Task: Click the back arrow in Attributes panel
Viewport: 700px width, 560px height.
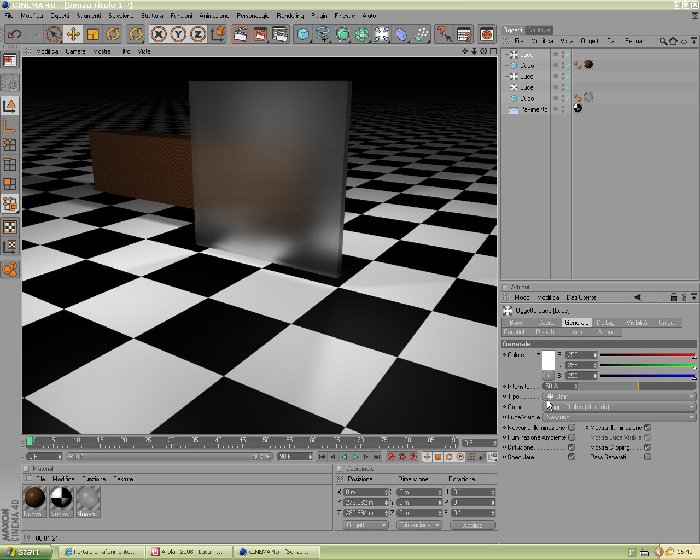Action: coord(638,297)
